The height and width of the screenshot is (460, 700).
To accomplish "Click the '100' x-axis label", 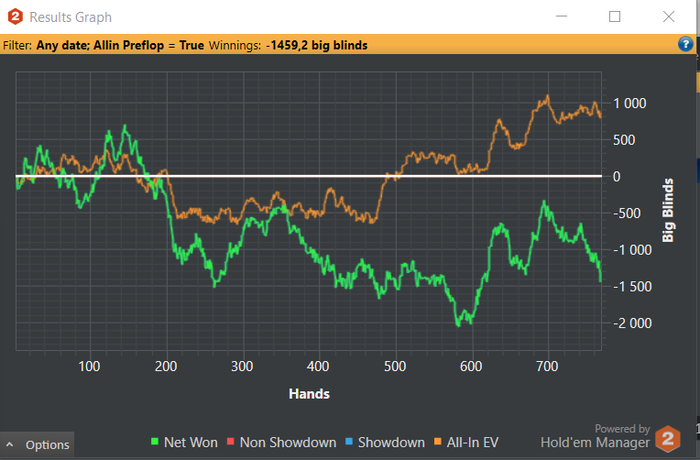I will tap(89, 366).
